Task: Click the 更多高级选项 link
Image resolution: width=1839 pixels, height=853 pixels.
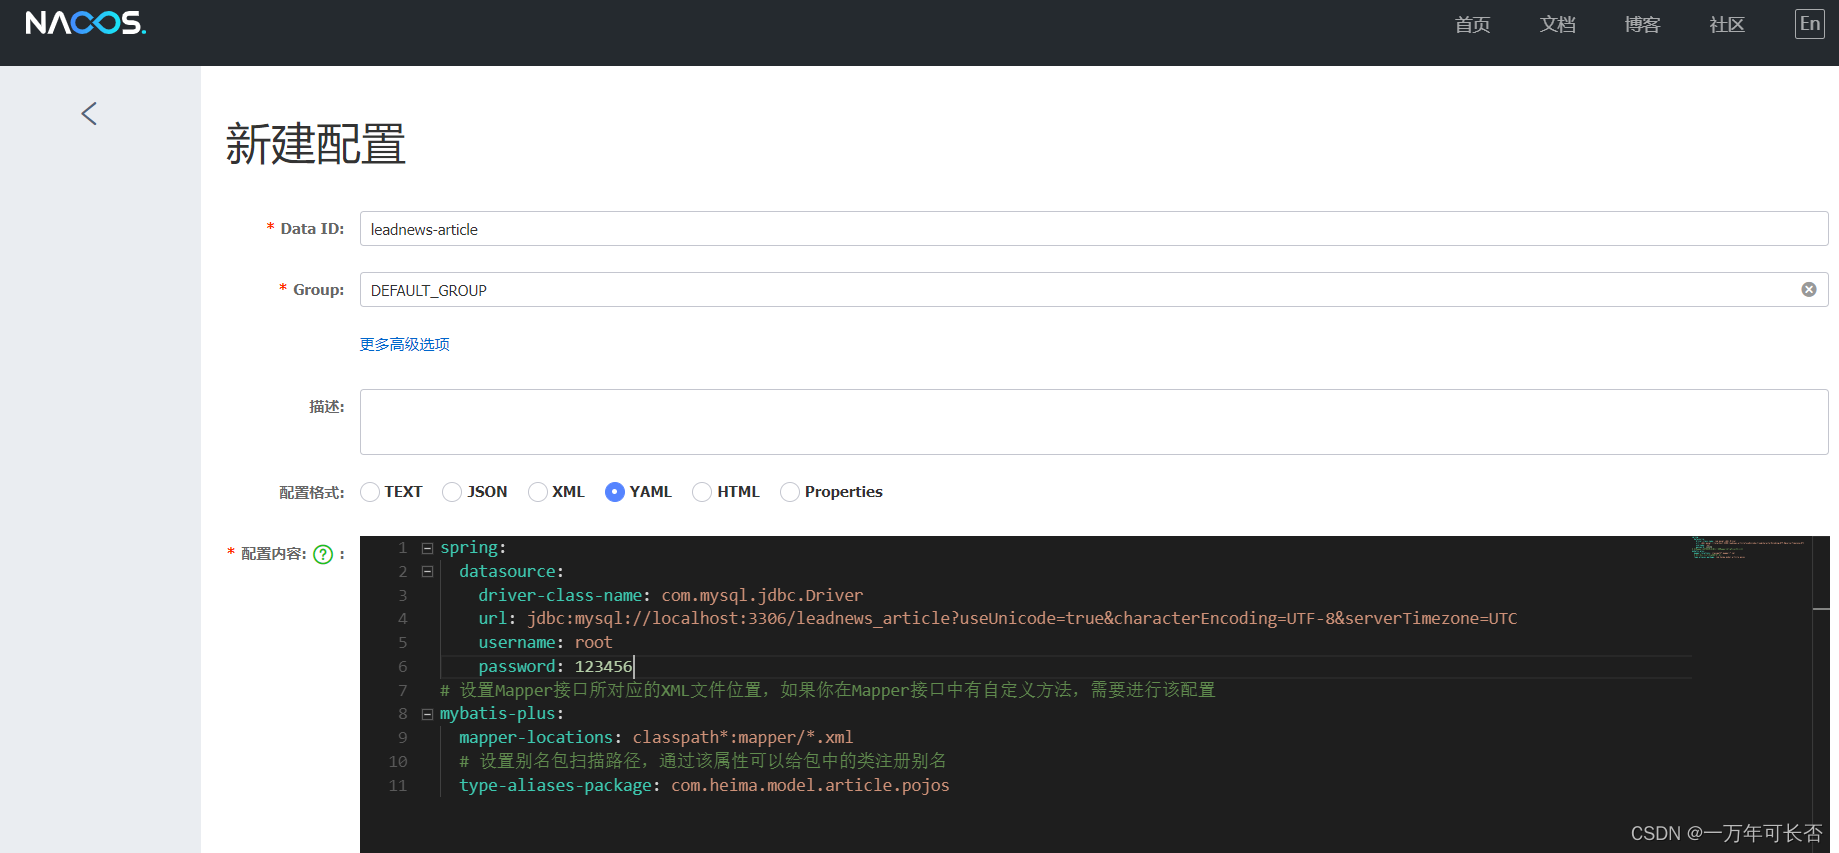Action: pyautogui.click(x=405, y=344)
